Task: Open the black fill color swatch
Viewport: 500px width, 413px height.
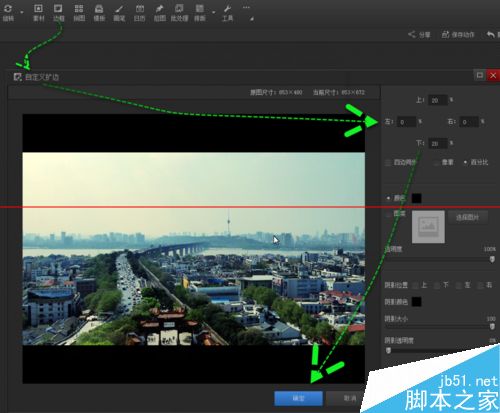Action: point(417,198)
